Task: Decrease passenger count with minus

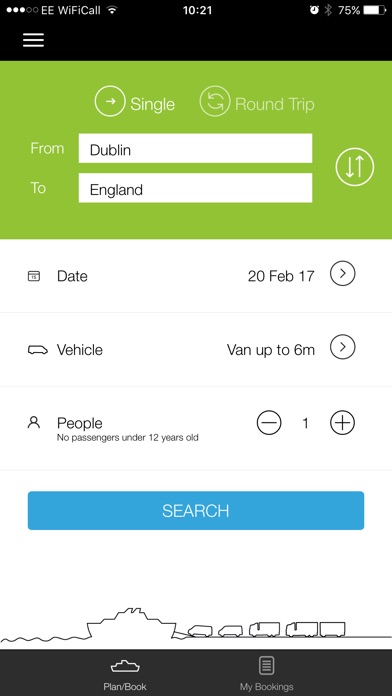Action: (269, 423)
